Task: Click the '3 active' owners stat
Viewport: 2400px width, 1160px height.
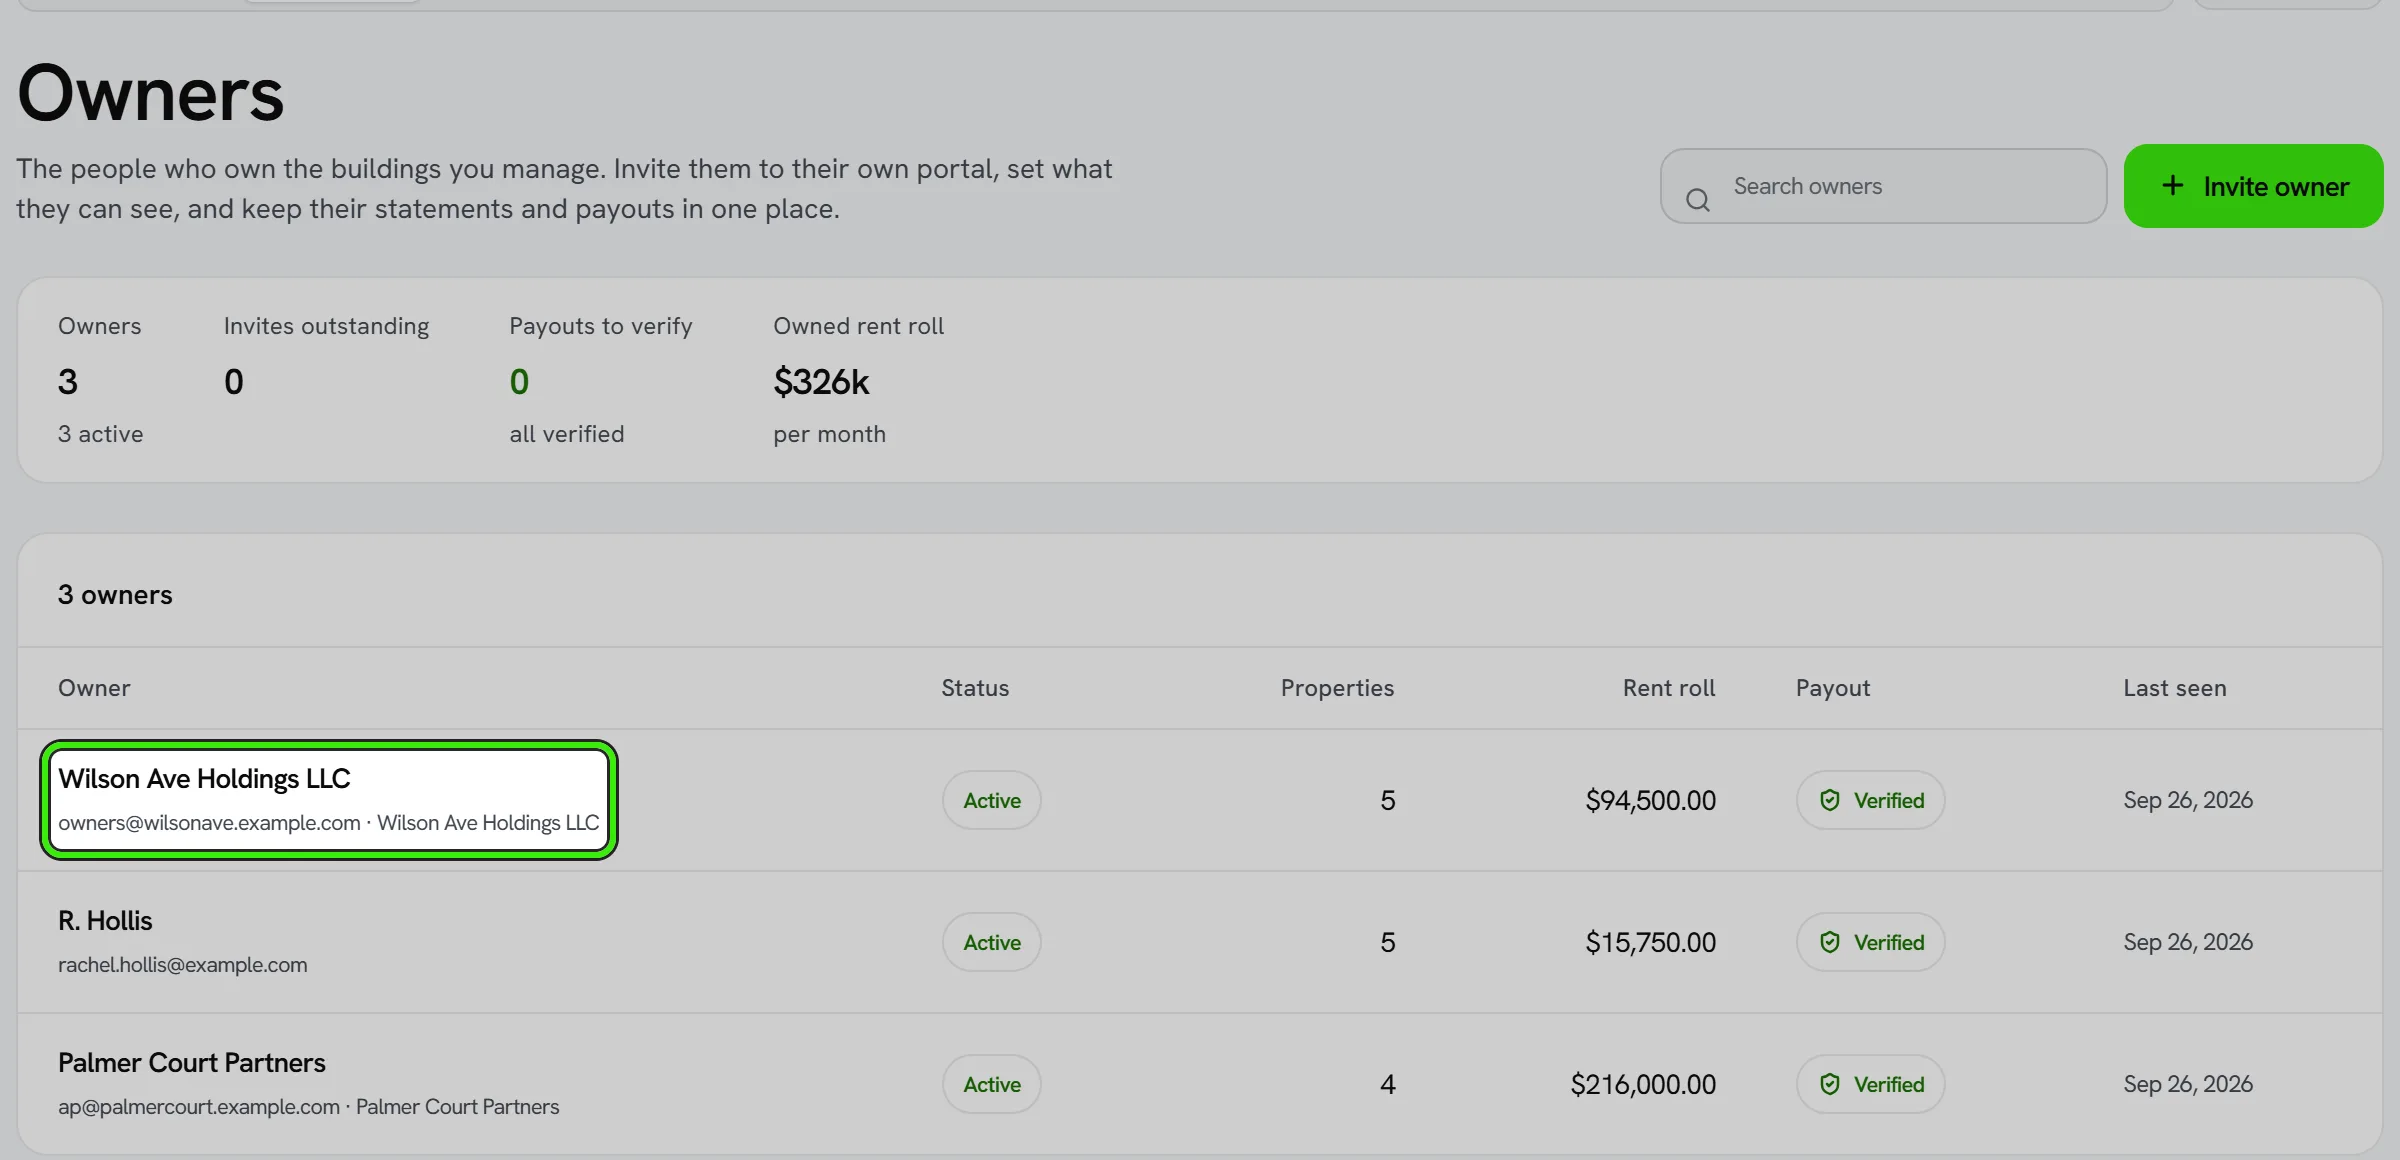Action: tap(100, 434)
